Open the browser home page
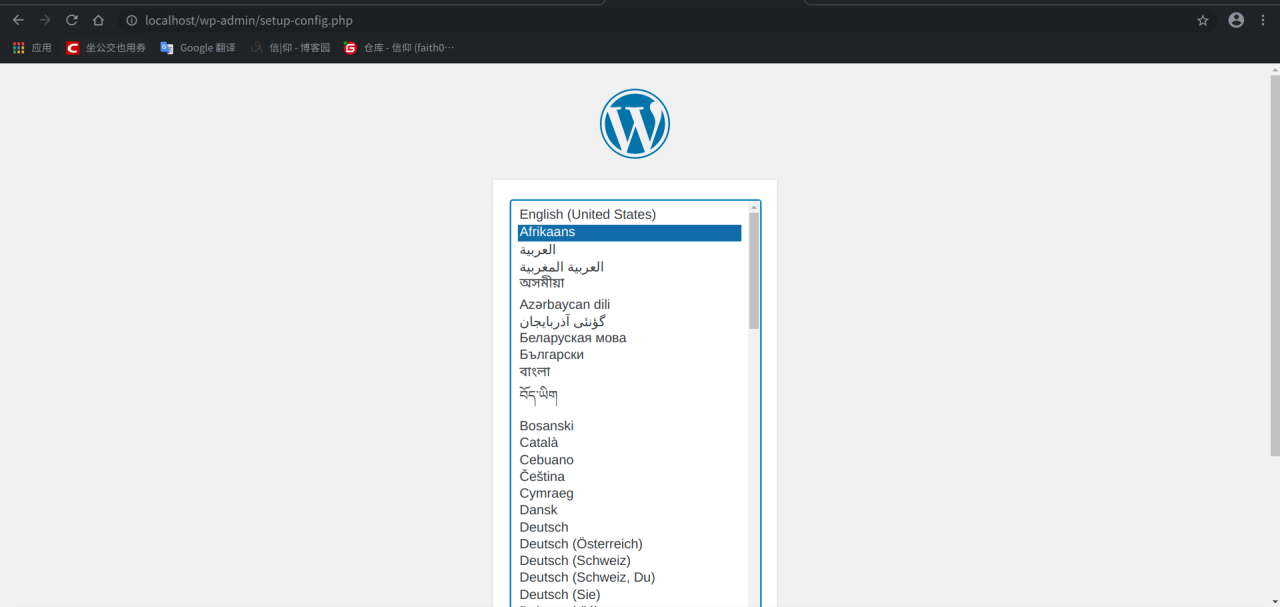 (98, 19)
